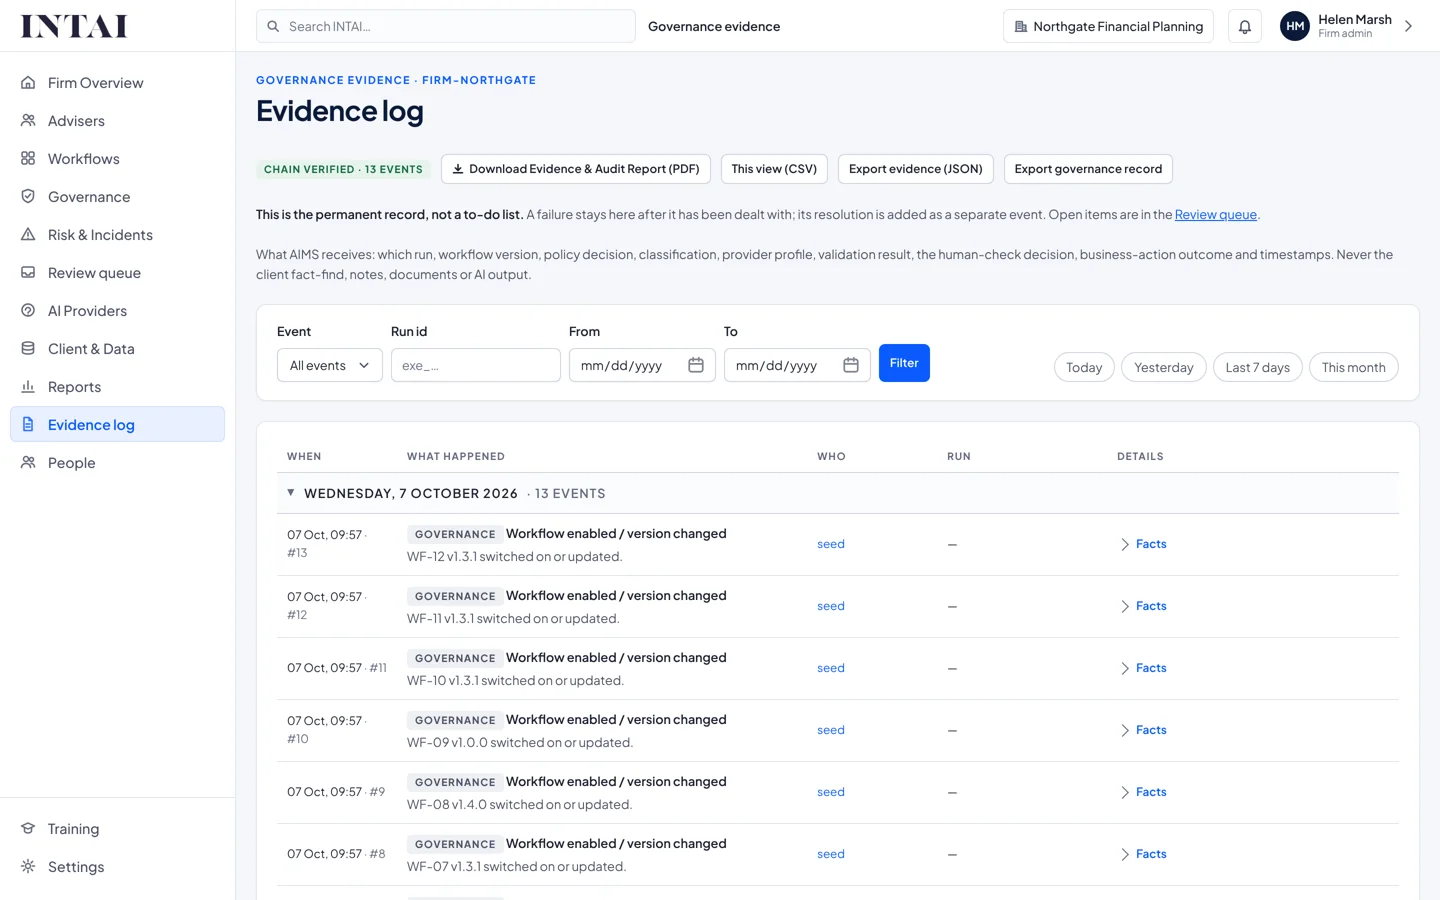Open the All events dropdown
This screenshot has height=900, width=1440.
click(330, 366)
